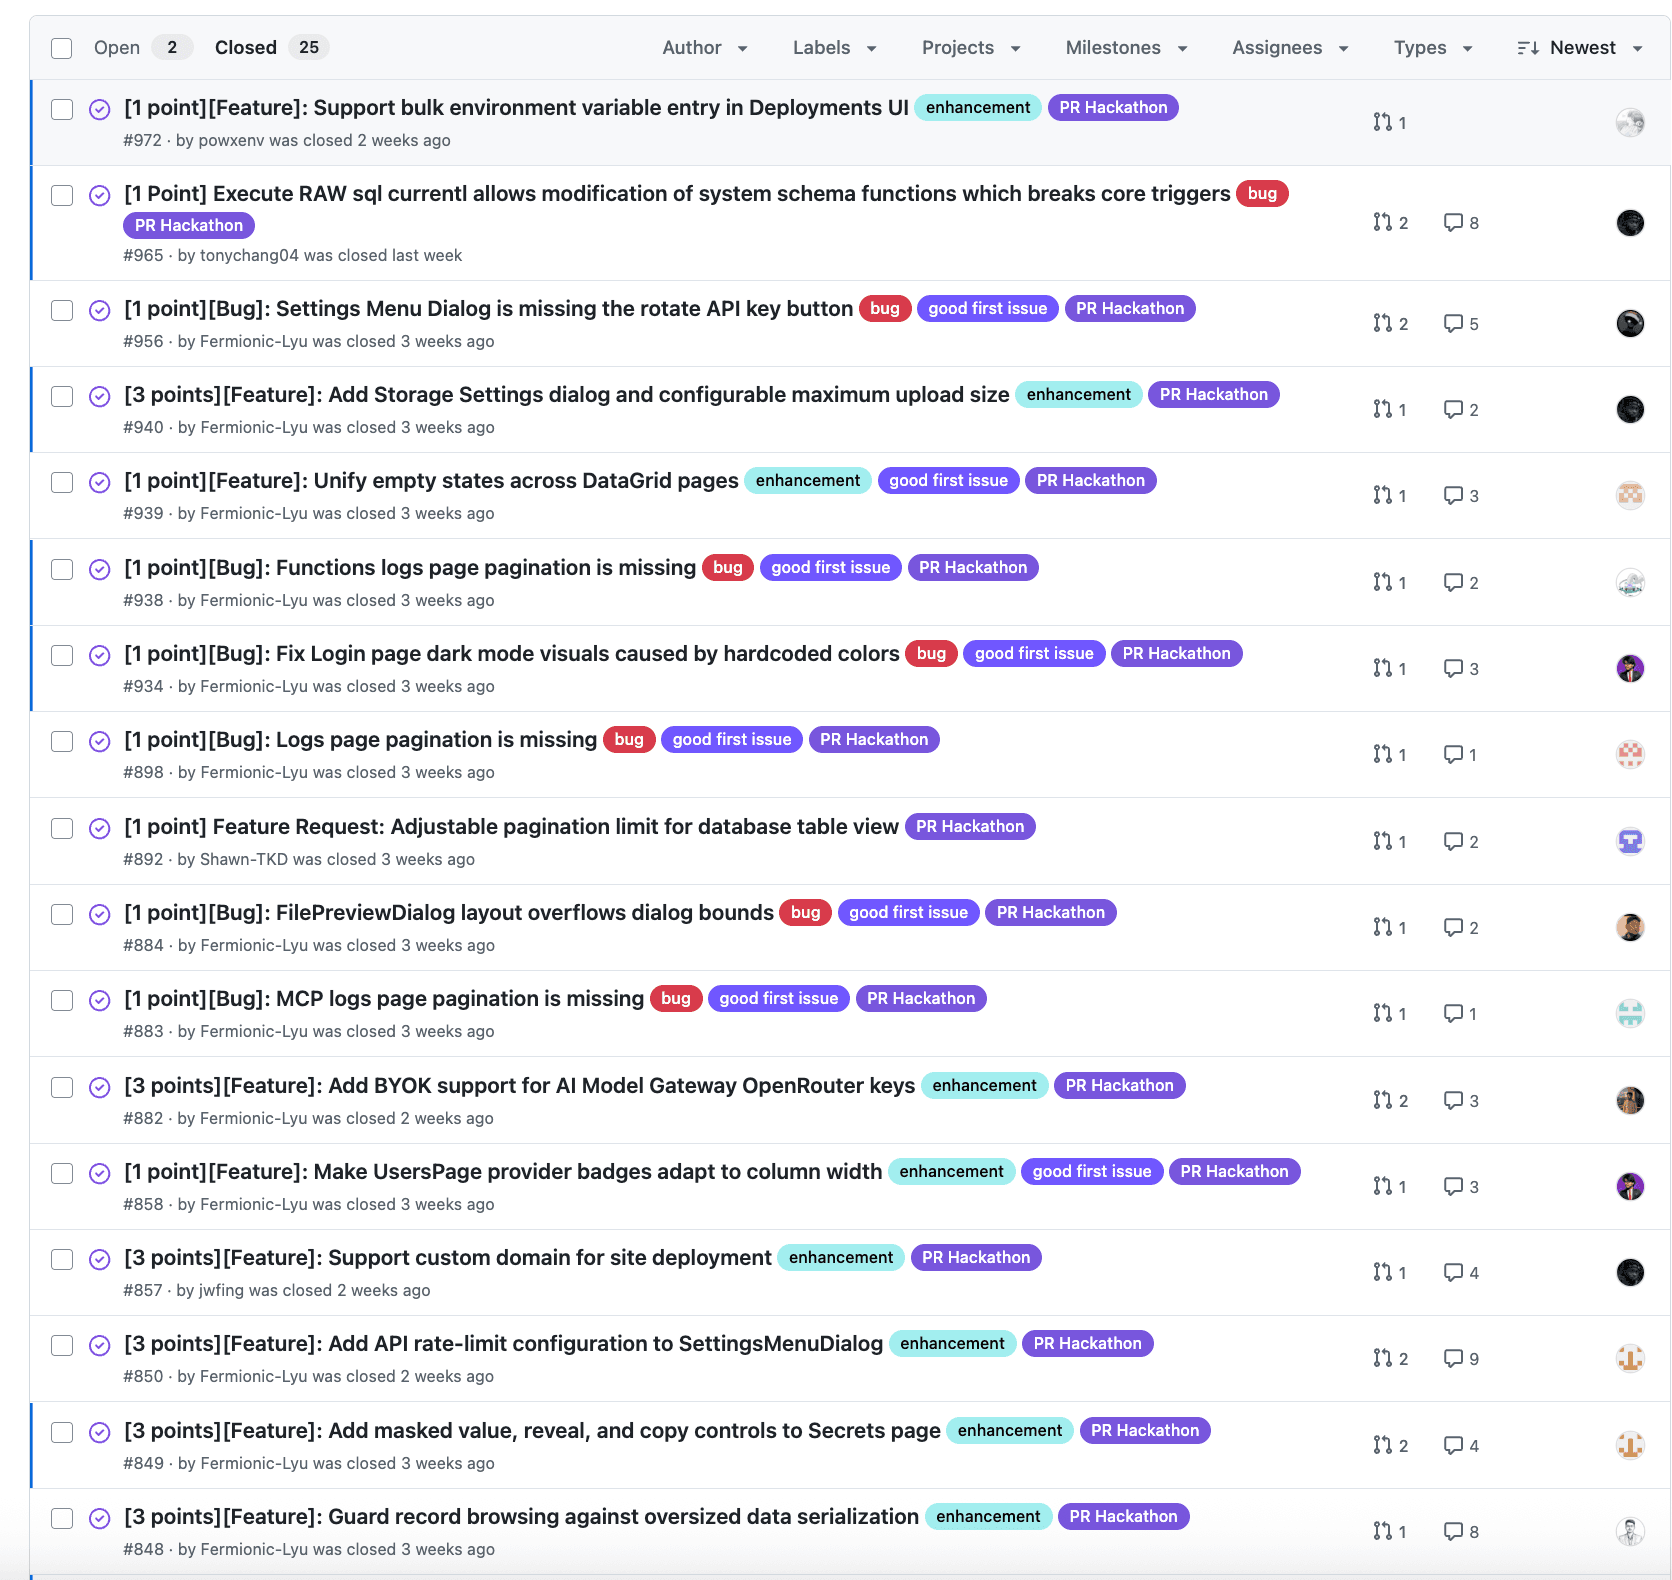Open the Newest sort dropdown
Screen dimensions: 1672x1580
(x=1580, y=48)
